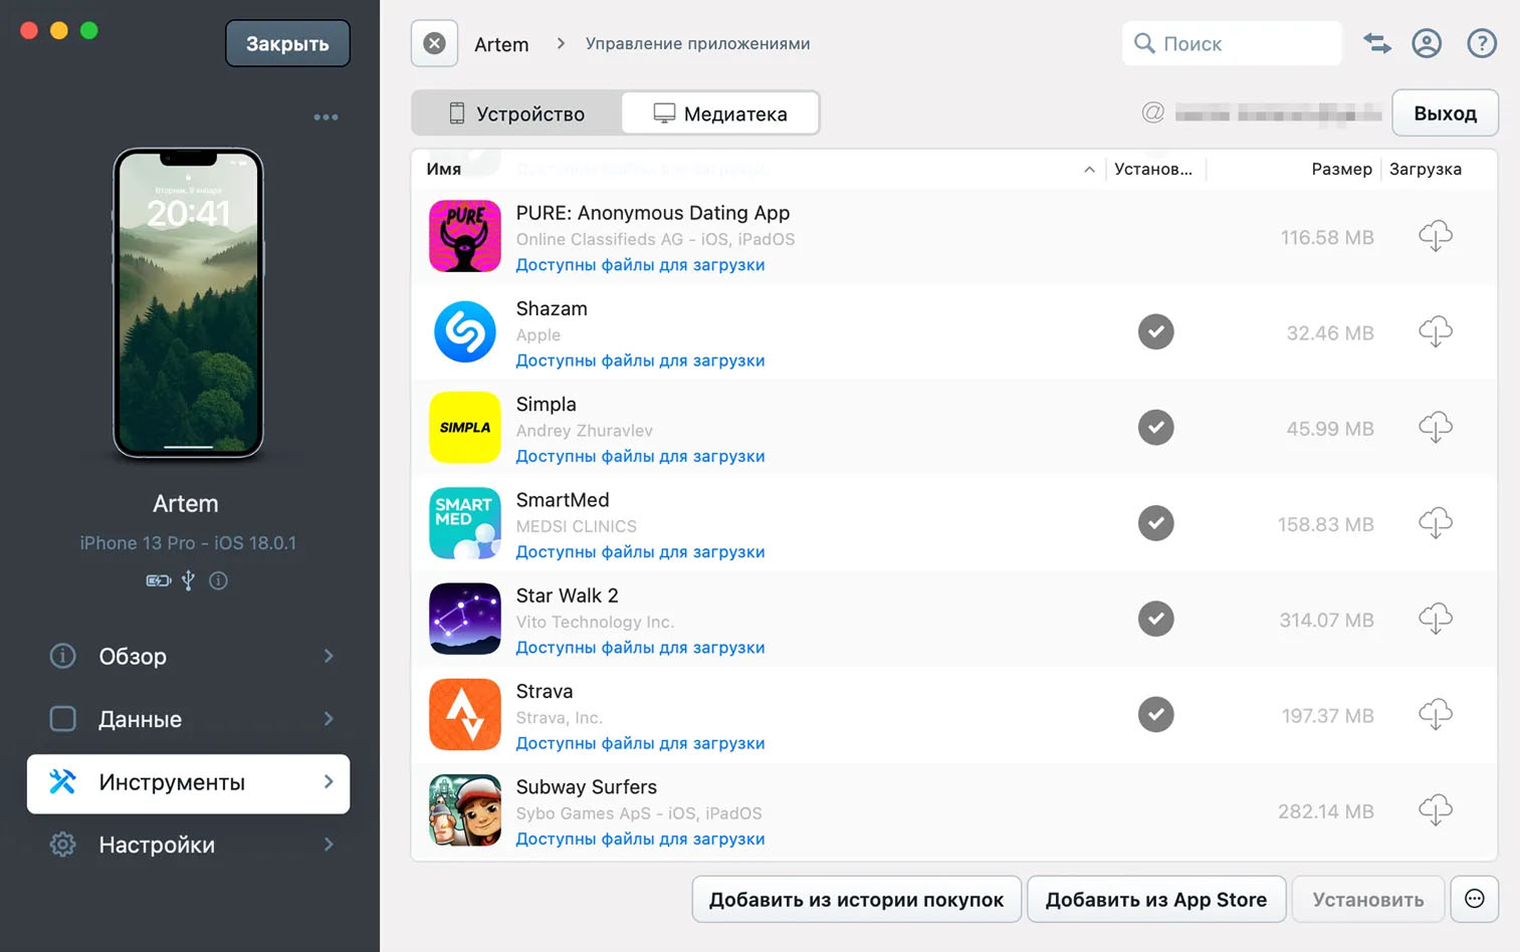
Task: Switch to the Медиатека tab
Action: 720,113
